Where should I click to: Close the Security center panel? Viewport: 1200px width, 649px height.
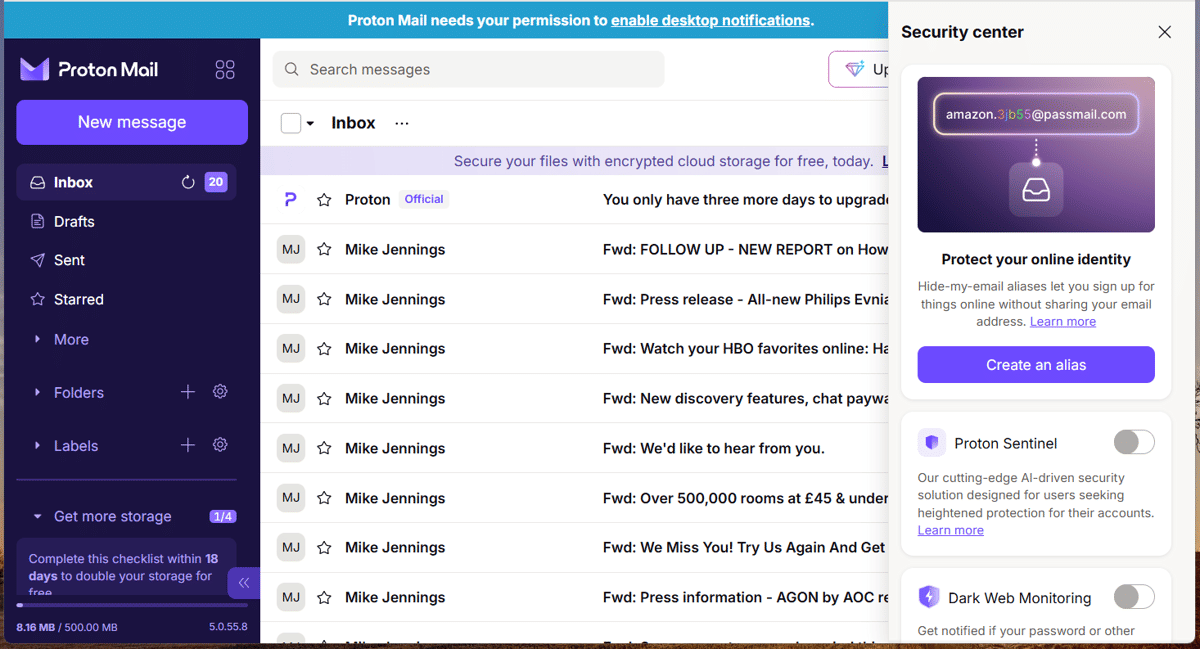(x=1164, y=32)
